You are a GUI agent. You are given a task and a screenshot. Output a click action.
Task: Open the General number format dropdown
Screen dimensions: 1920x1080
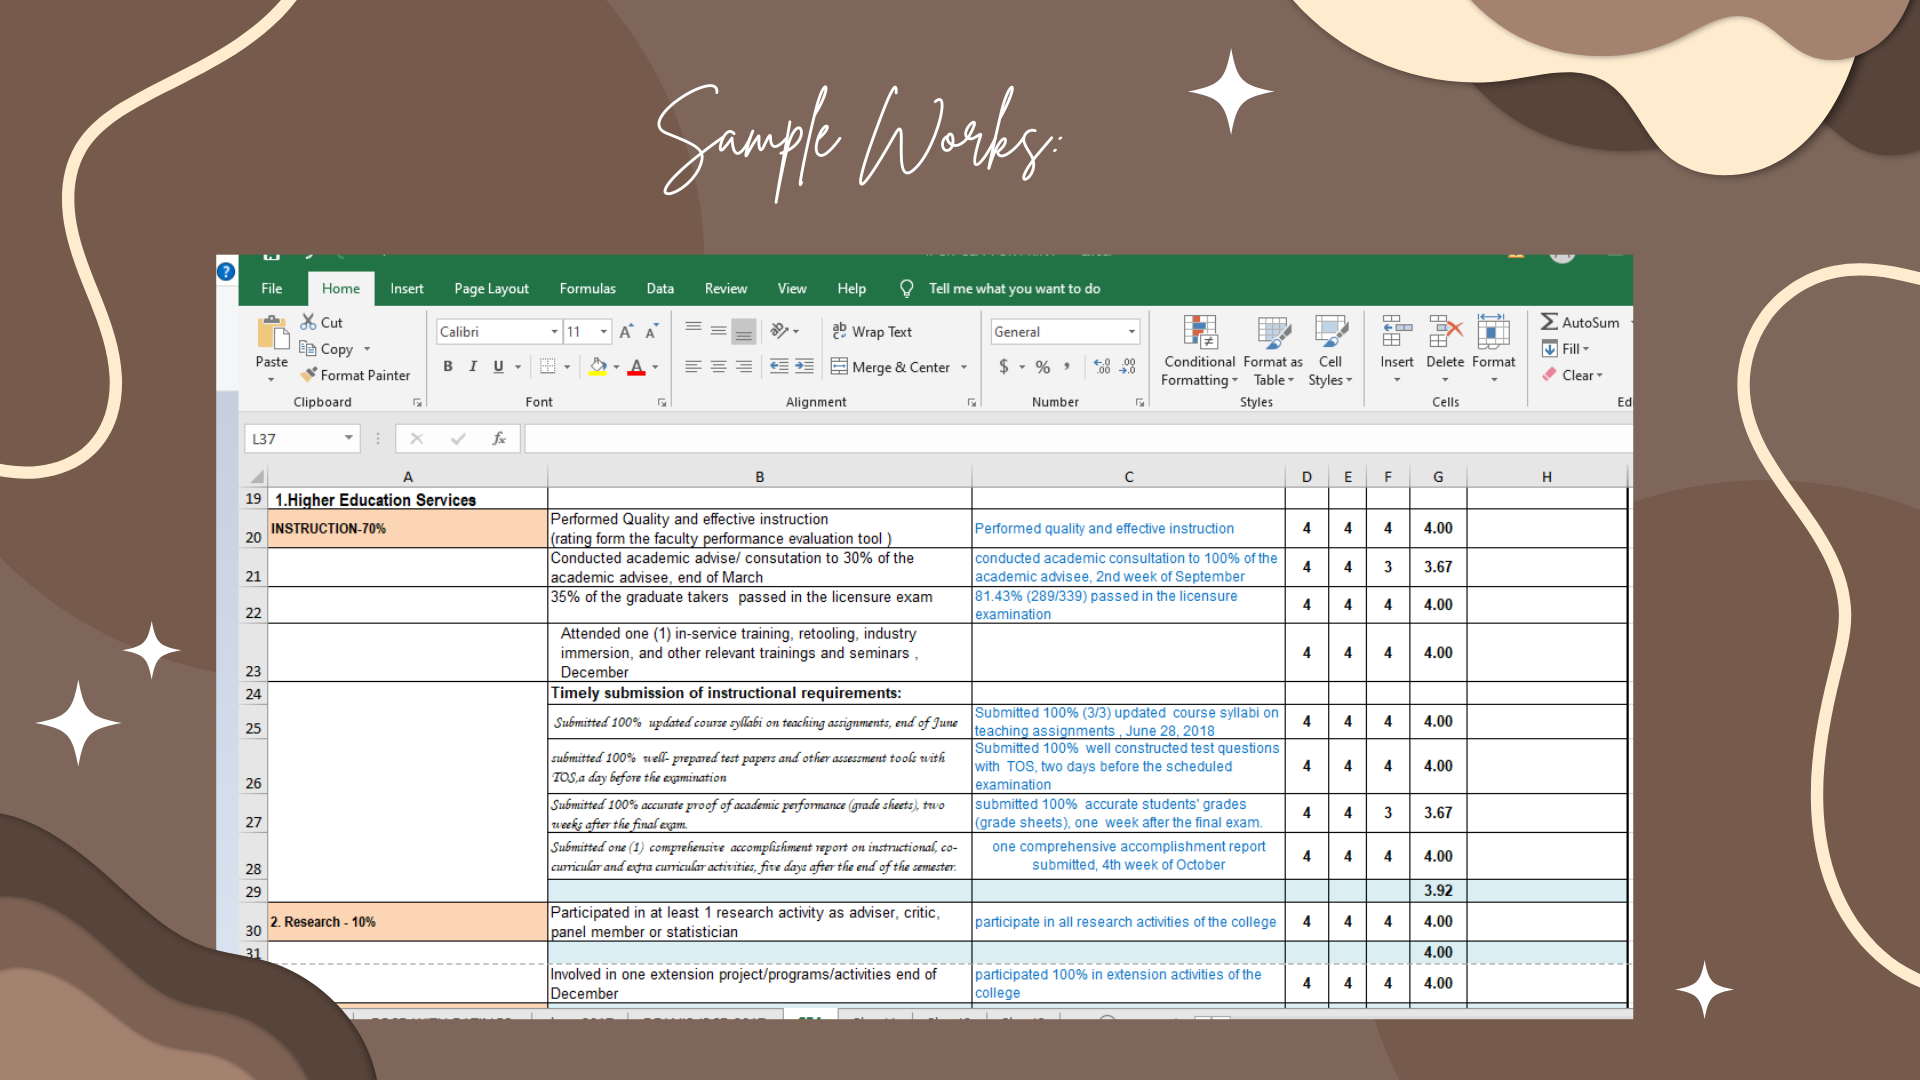(1132, 332)
